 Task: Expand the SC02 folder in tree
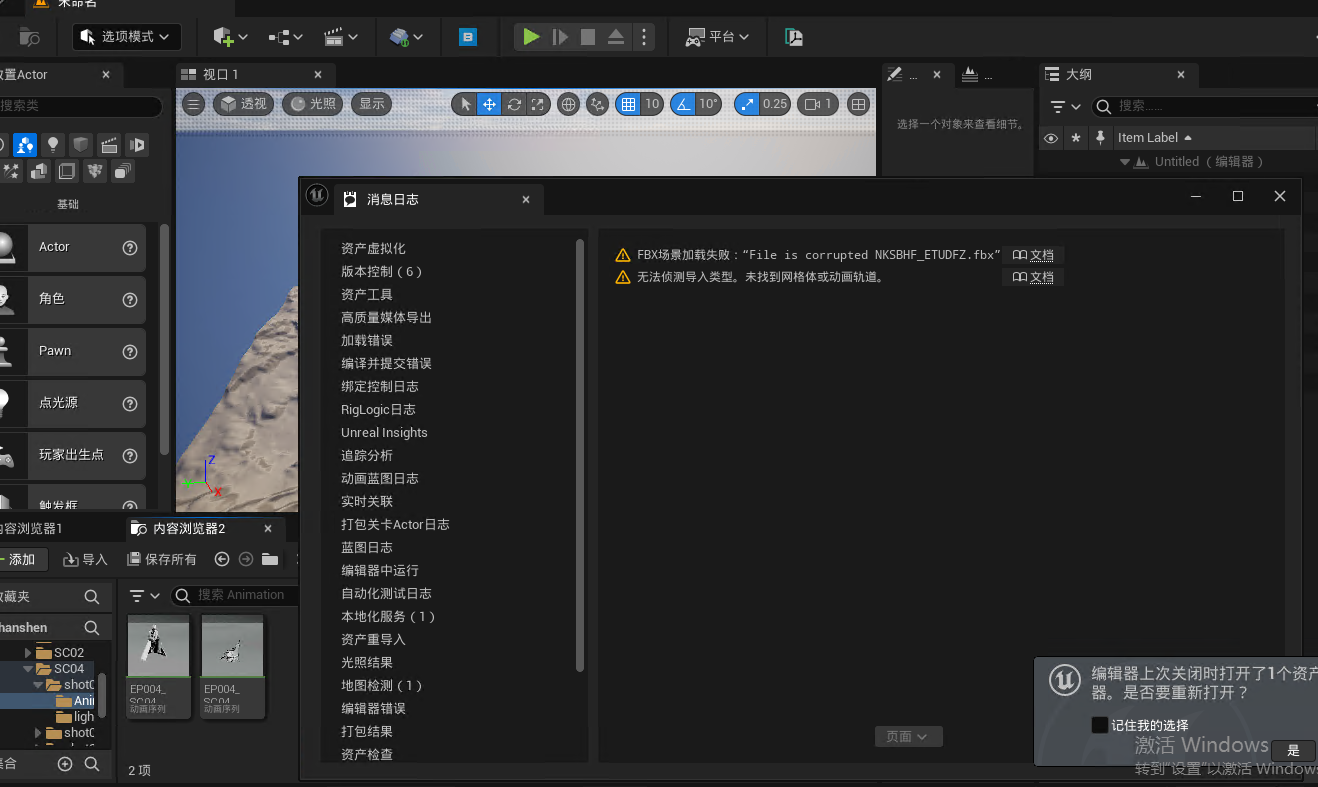[x=28, y=653]
